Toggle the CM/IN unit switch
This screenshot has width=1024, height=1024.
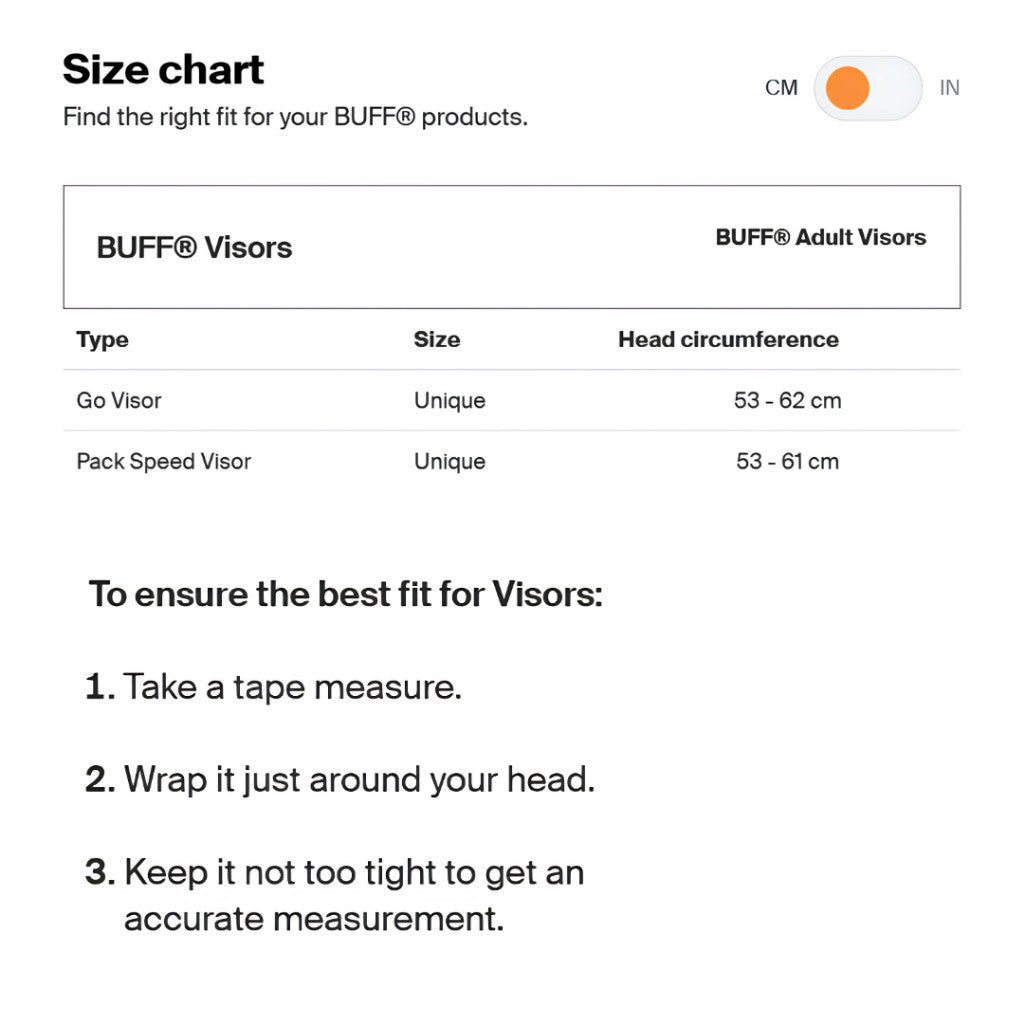pos(867,88)
